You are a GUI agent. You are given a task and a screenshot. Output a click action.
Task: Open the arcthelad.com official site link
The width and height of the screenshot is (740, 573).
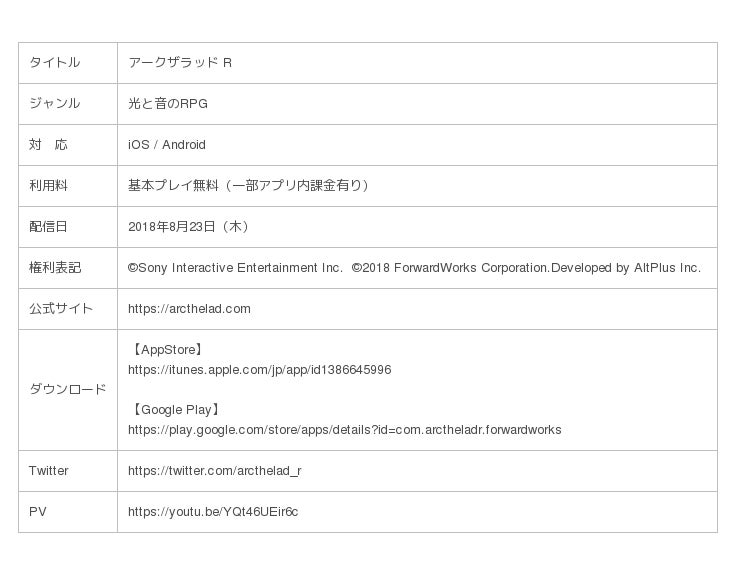tap(189, 309)
